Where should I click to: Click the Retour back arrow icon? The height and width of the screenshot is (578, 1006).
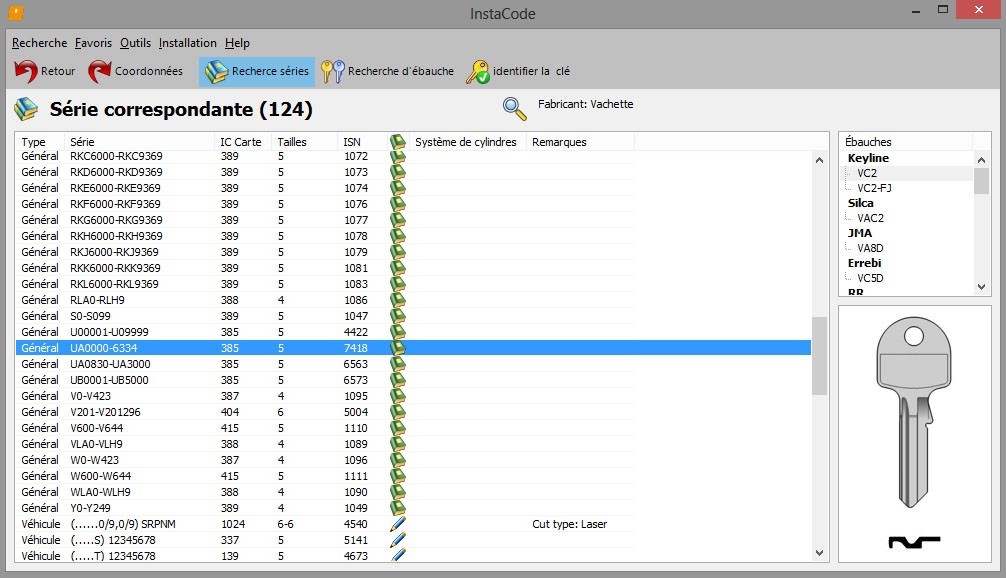click(26, 71)
